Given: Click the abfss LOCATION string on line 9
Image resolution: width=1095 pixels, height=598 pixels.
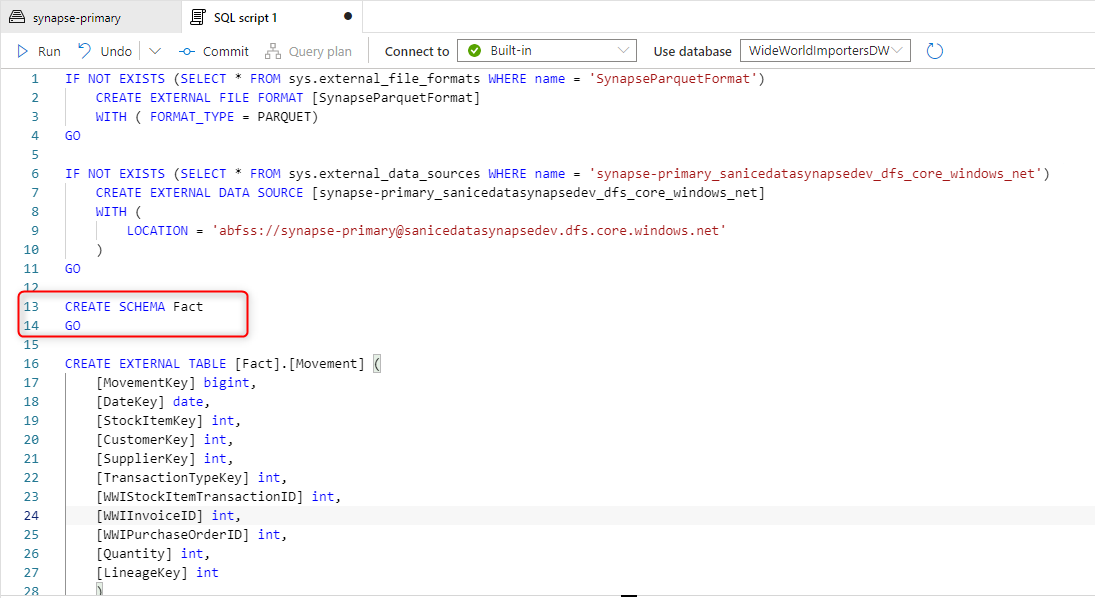Looking at the screenshot, I should point(469,231).
